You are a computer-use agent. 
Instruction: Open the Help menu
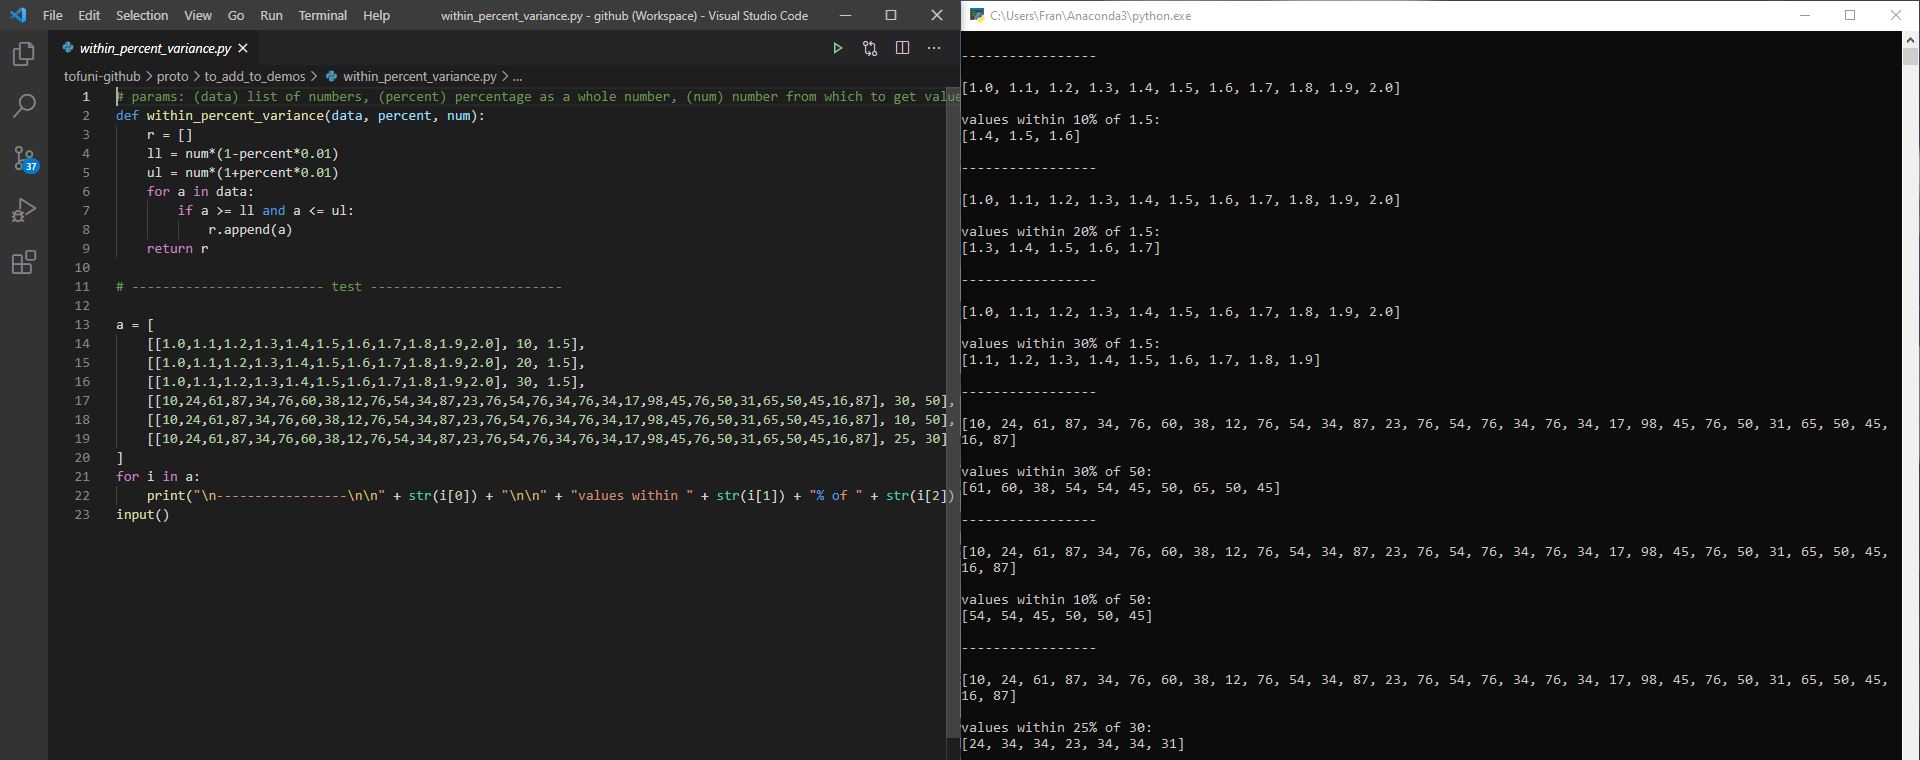(x=376, y=15)
